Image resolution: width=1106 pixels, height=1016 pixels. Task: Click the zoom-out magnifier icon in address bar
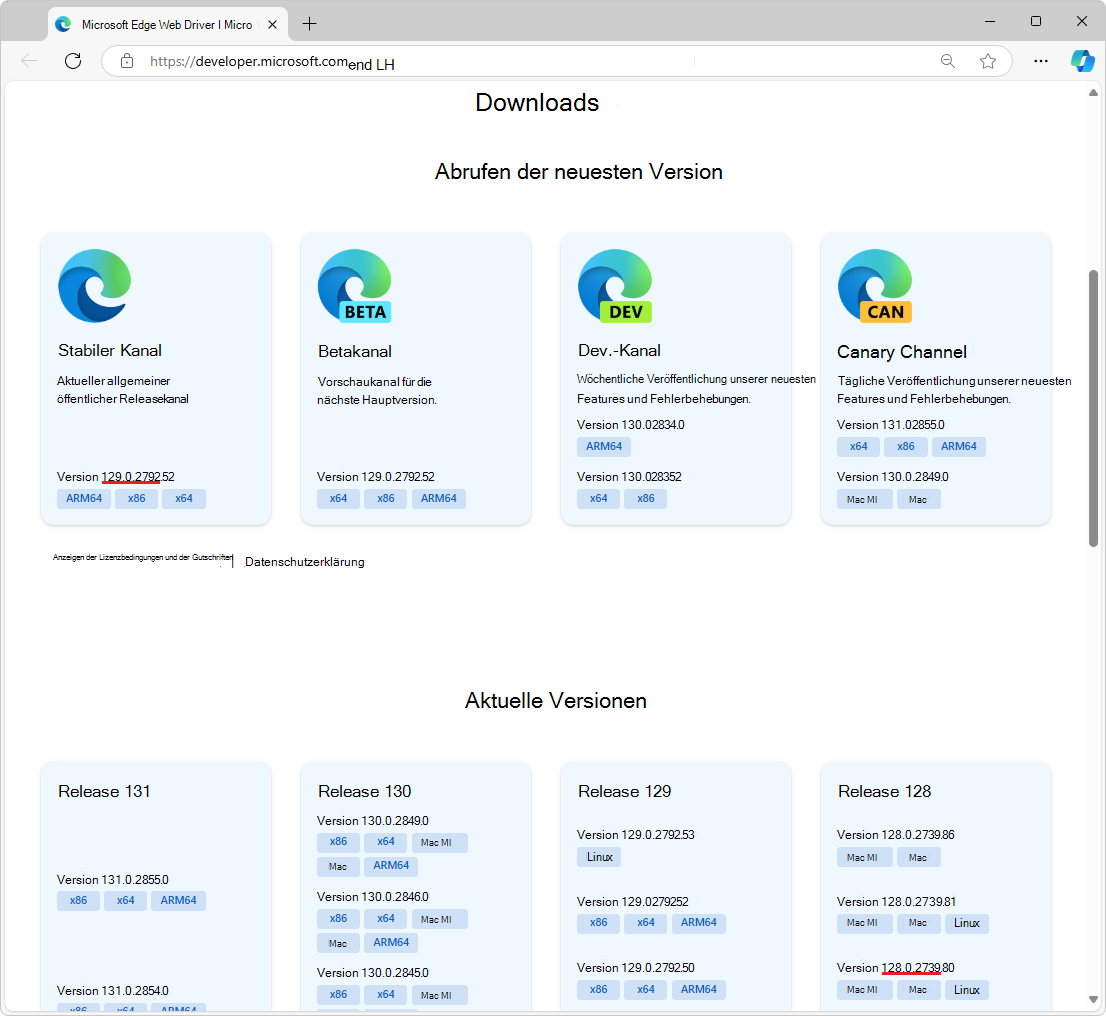[947, 61]
